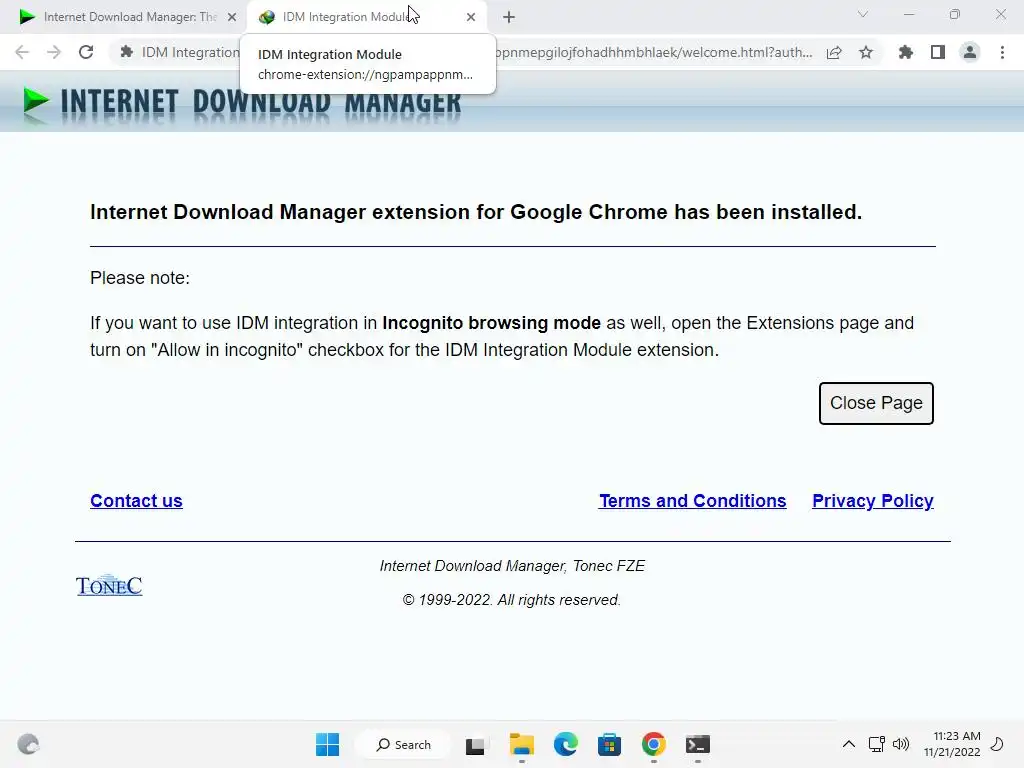Go forward one page
Image resolution: width=1024 pixels, height=768 pixels.
[x=54, y=52]
